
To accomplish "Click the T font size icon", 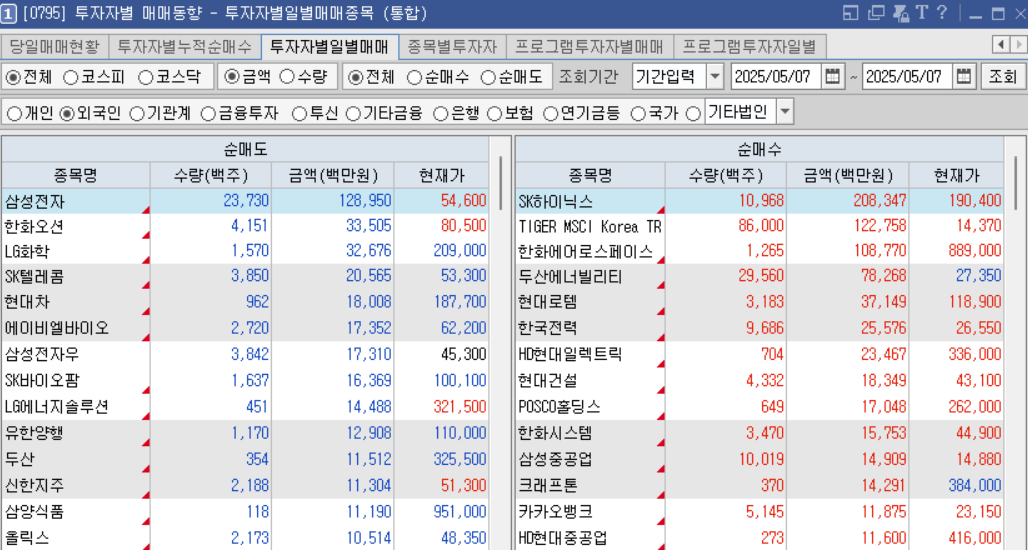I will [922, 12].
